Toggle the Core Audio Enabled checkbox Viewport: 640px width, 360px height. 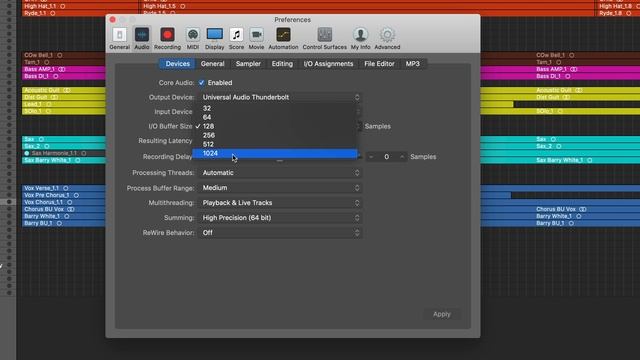pyautogui.click(x=202, y=83)
